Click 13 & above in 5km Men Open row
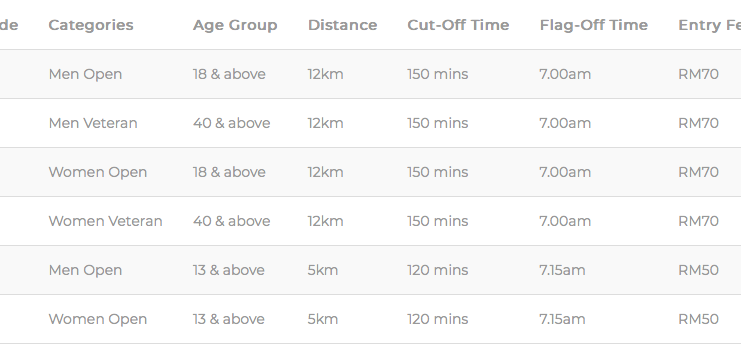 pyautogui.click(x=229, y=270)
